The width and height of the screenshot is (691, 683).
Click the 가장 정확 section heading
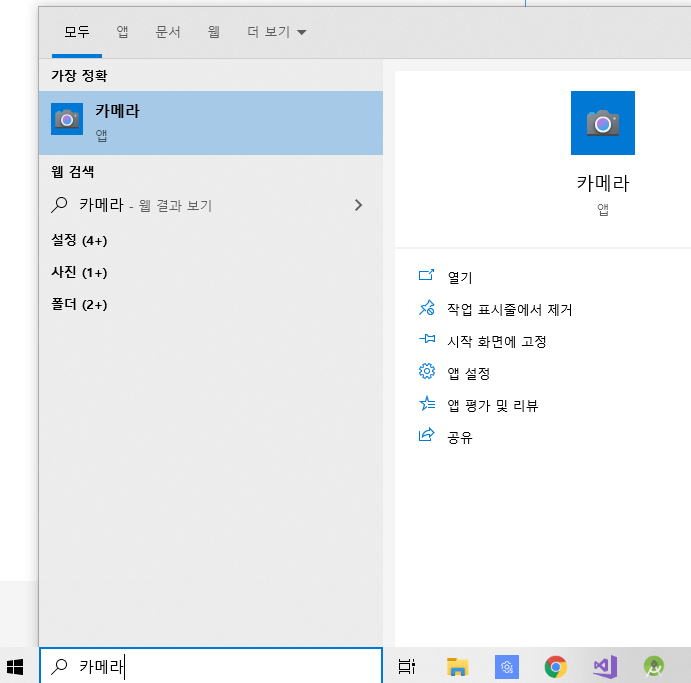79,75
